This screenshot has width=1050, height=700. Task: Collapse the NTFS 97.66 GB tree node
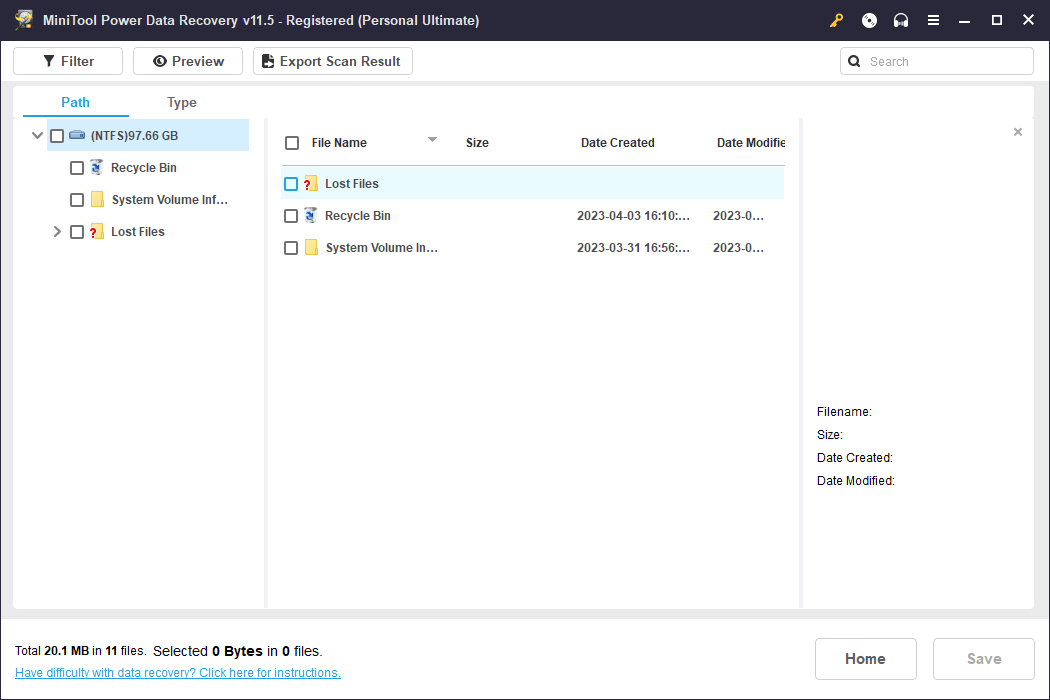point(38,135)
